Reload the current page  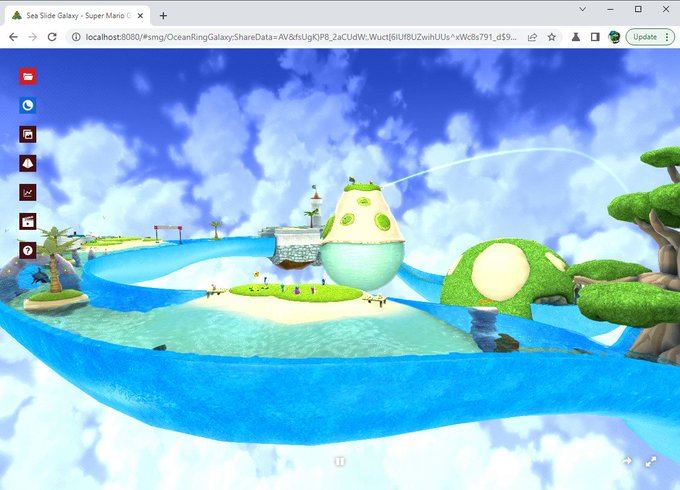click(x=52, y=37)
